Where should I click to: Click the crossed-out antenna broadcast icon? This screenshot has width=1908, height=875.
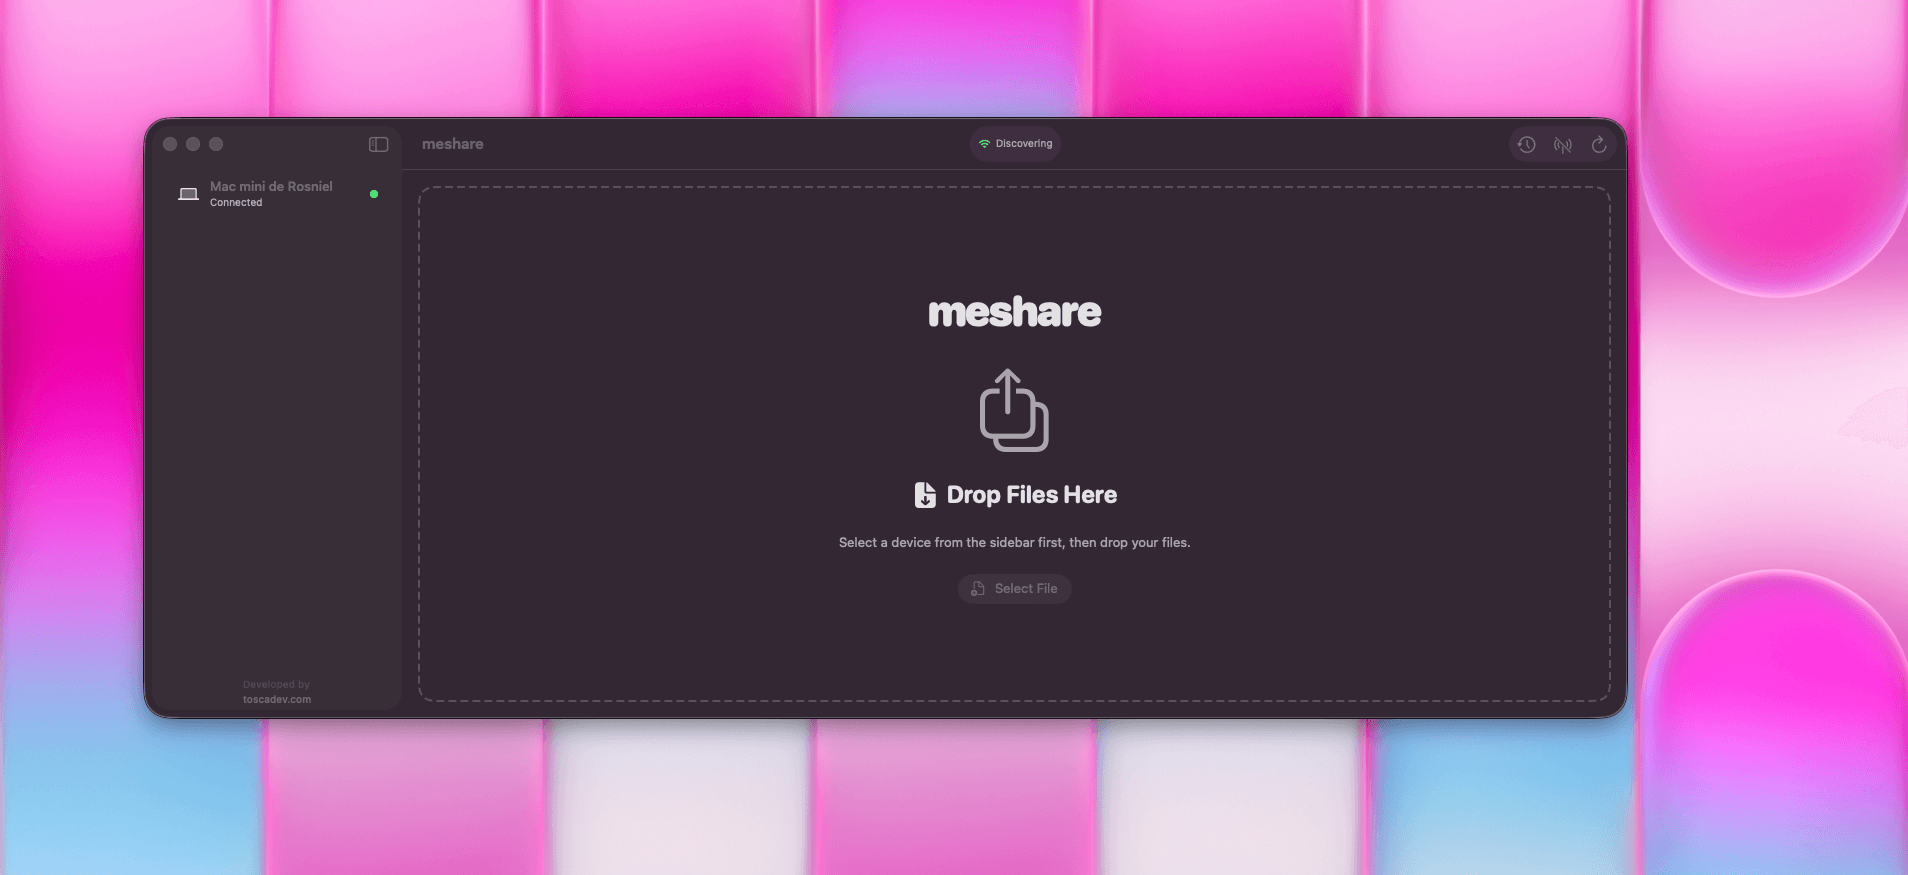point(1562,145)
